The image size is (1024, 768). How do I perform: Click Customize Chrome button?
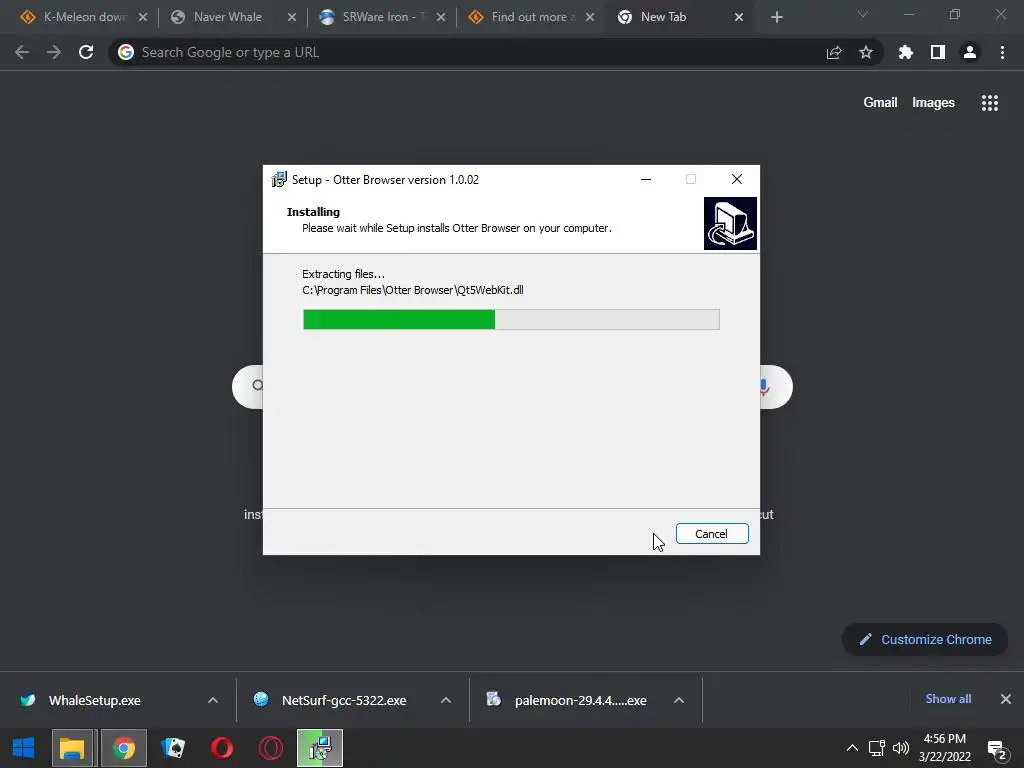925,639
